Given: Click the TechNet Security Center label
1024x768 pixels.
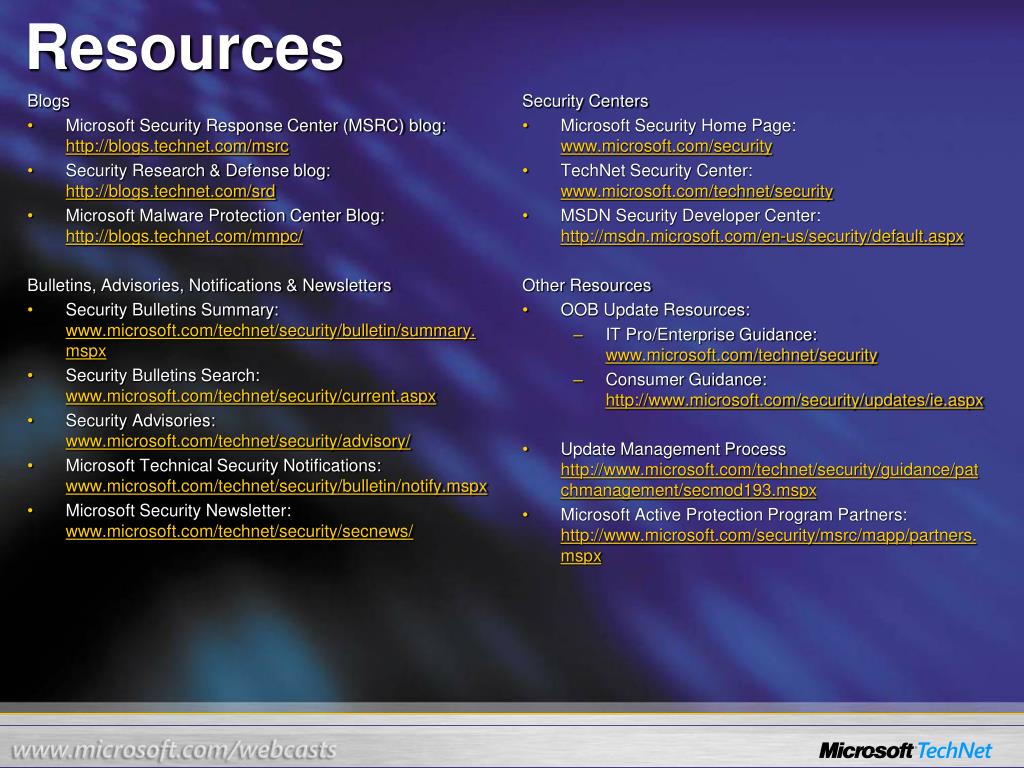Looking at the screenshot, I should pyautogui.click(x=656, y=170).
